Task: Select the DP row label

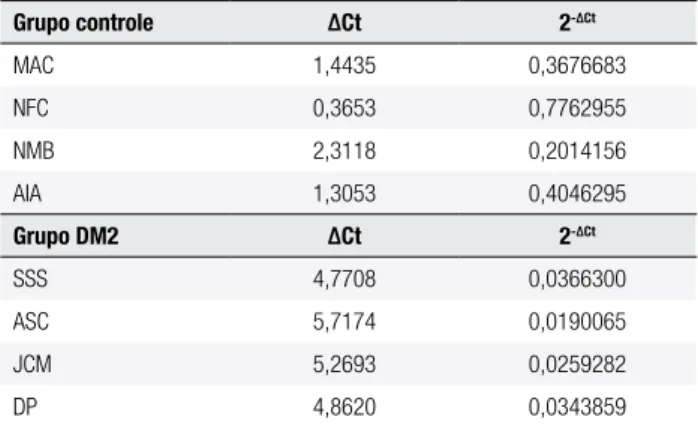Action: 25,407
